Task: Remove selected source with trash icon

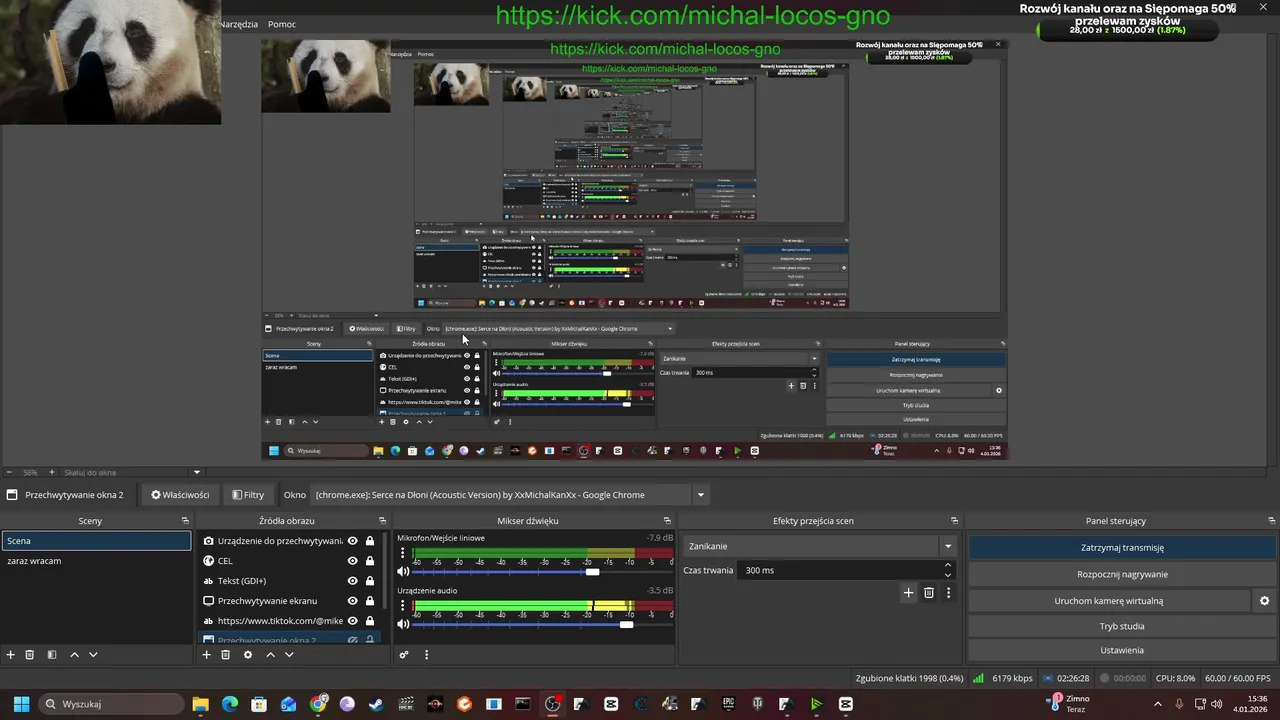Action: (226, 655)
